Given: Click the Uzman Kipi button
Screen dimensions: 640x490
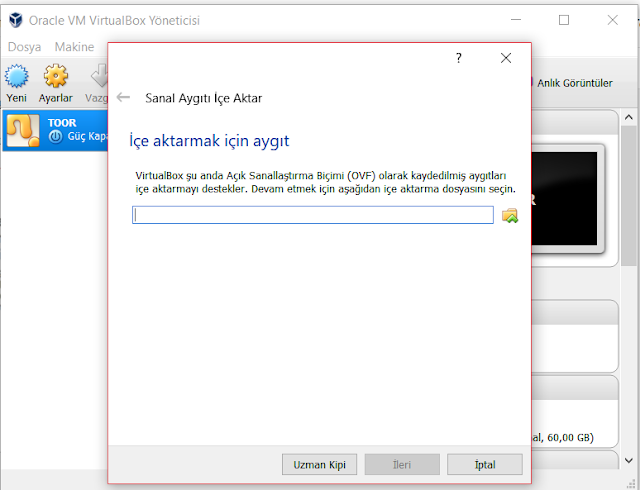Looking at the screenshot, I should [x=319, y=464].
